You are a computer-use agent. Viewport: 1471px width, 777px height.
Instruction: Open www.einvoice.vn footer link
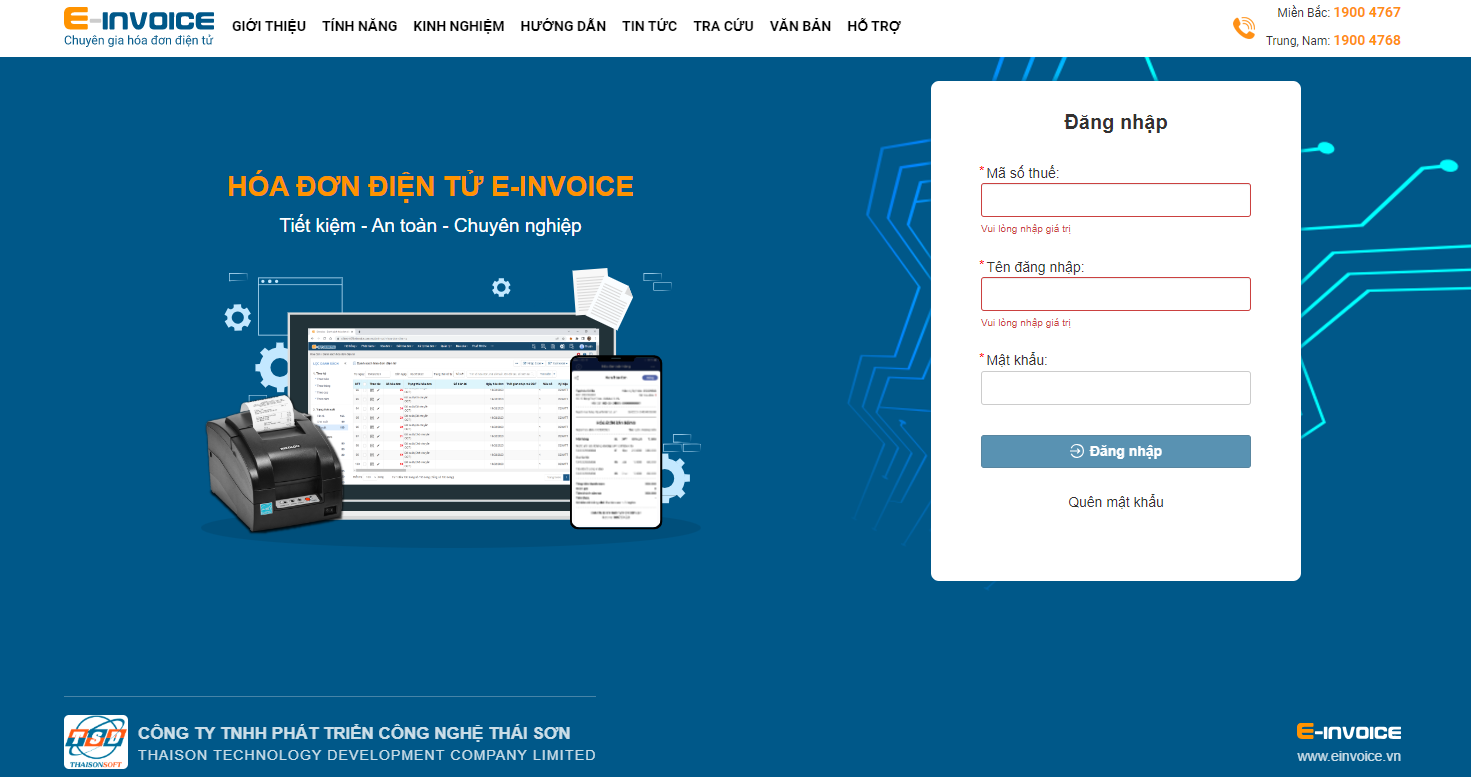point(1349,756)
